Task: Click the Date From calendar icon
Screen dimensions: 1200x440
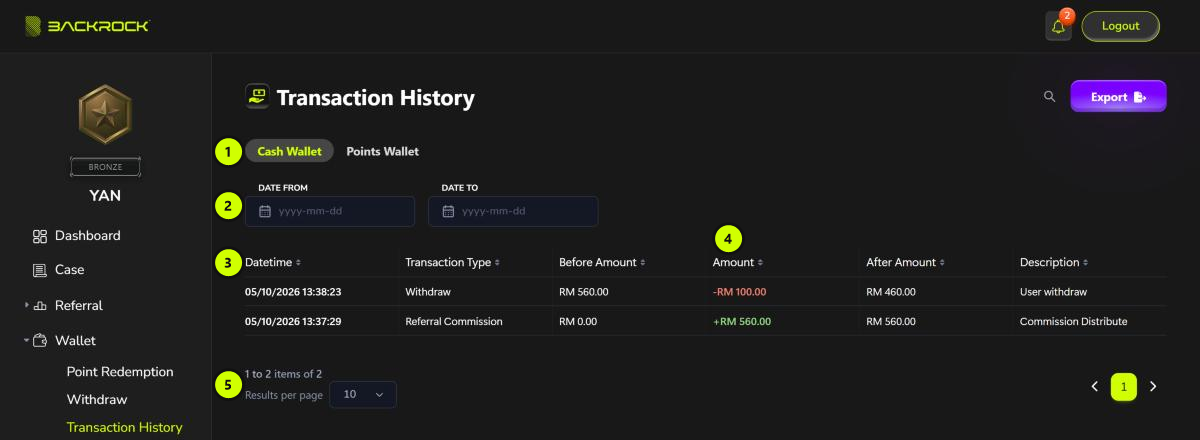Action: pos(265,211)
